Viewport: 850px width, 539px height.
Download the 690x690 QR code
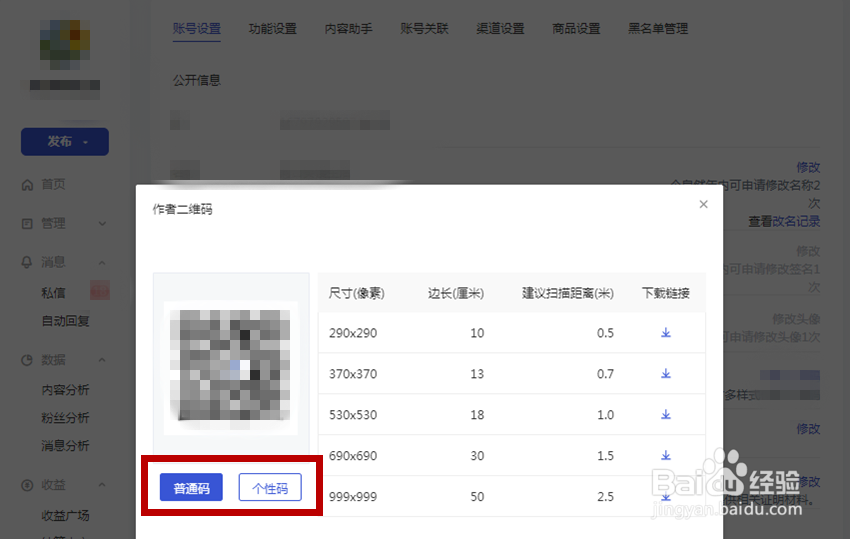coord(666,455)
